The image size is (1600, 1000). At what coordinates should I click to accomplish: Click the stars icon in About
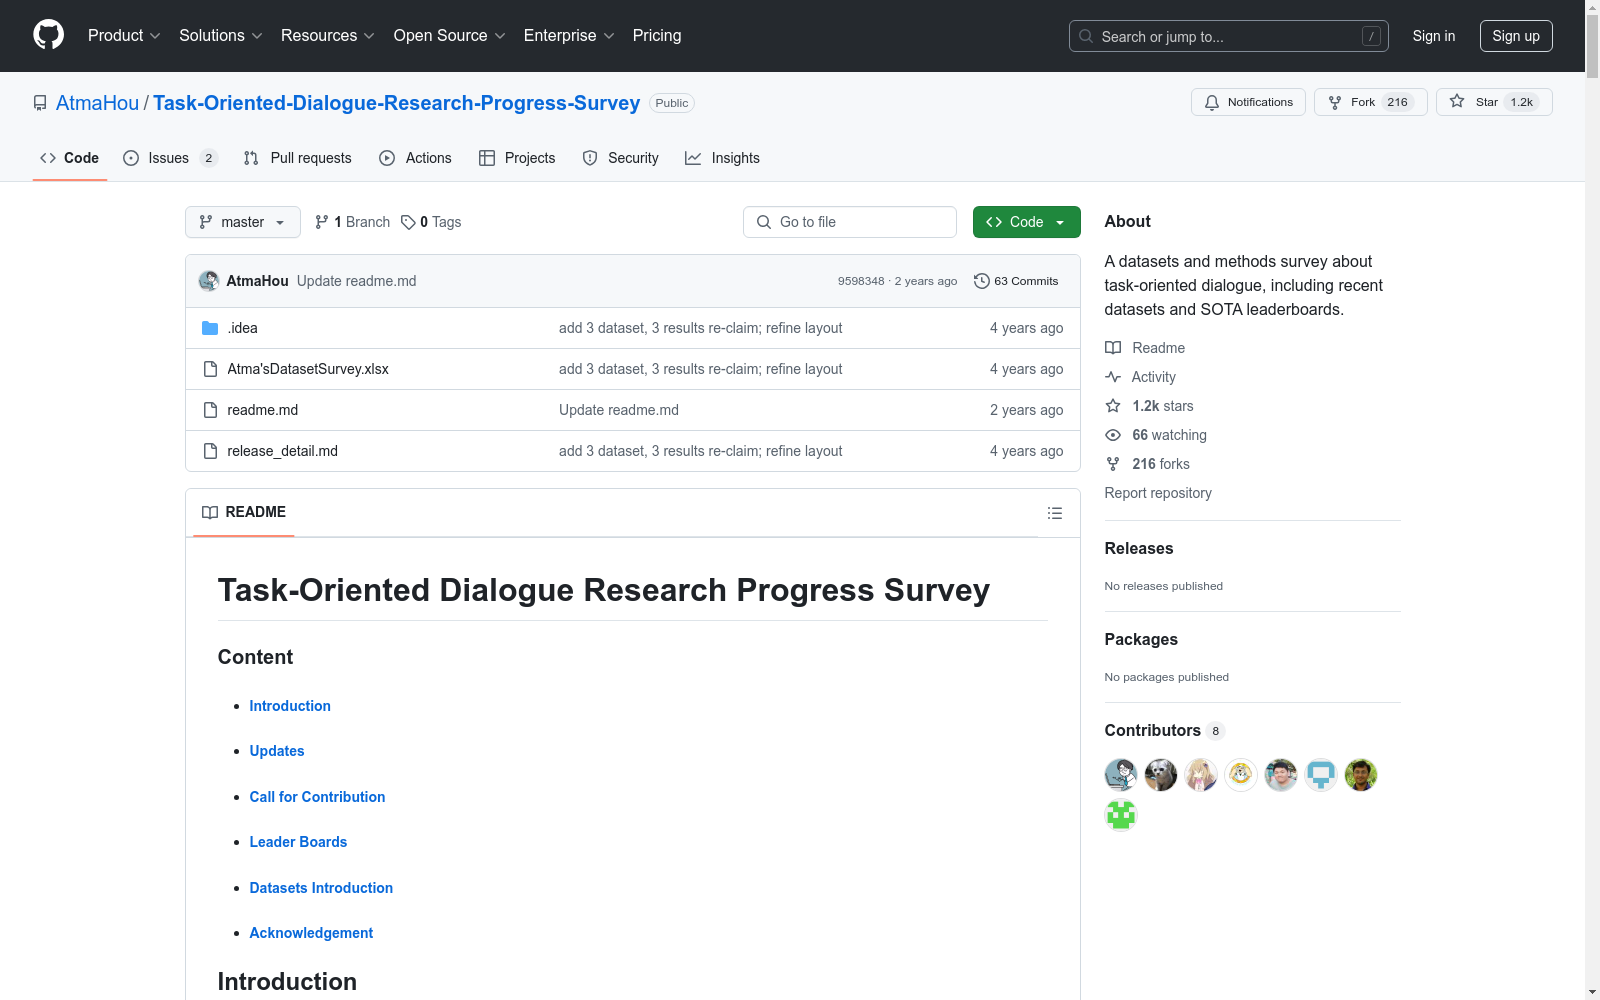click(x=1113, y=406)
